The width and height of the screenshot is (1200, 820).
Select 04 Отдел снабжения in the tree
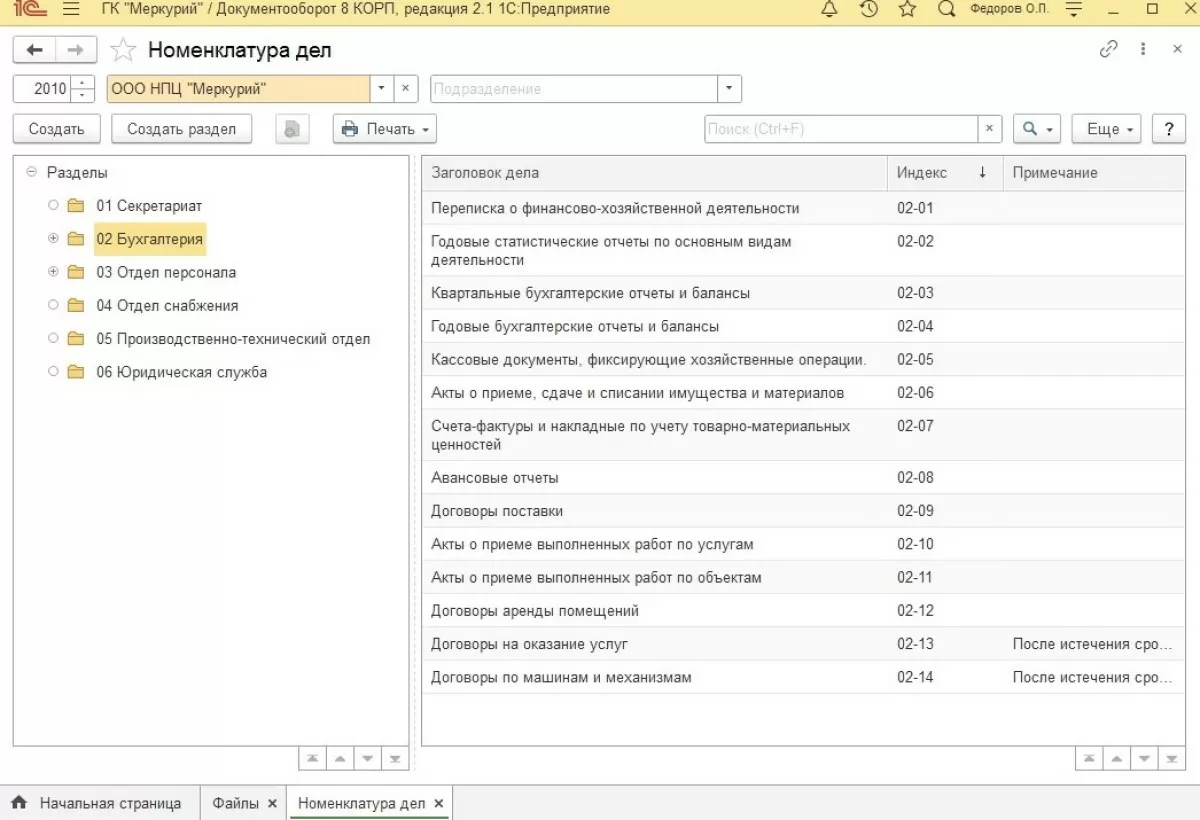point(167,306)
